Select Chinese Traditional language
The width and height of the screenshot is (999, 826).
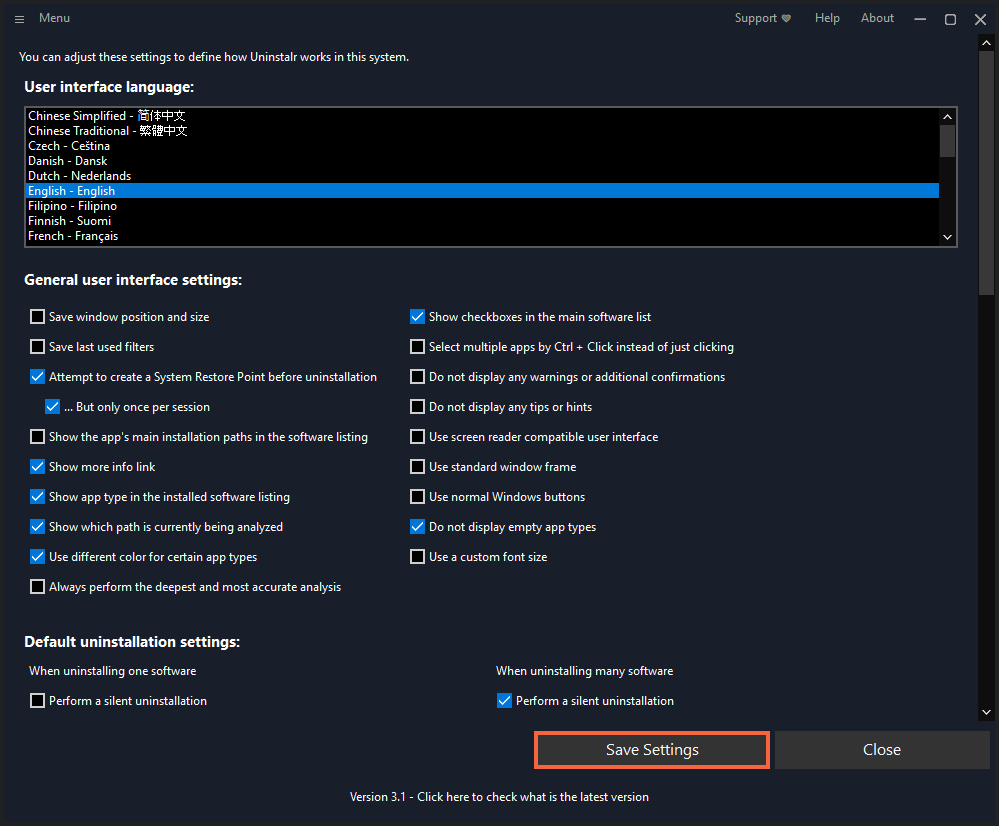coord(482,131)
